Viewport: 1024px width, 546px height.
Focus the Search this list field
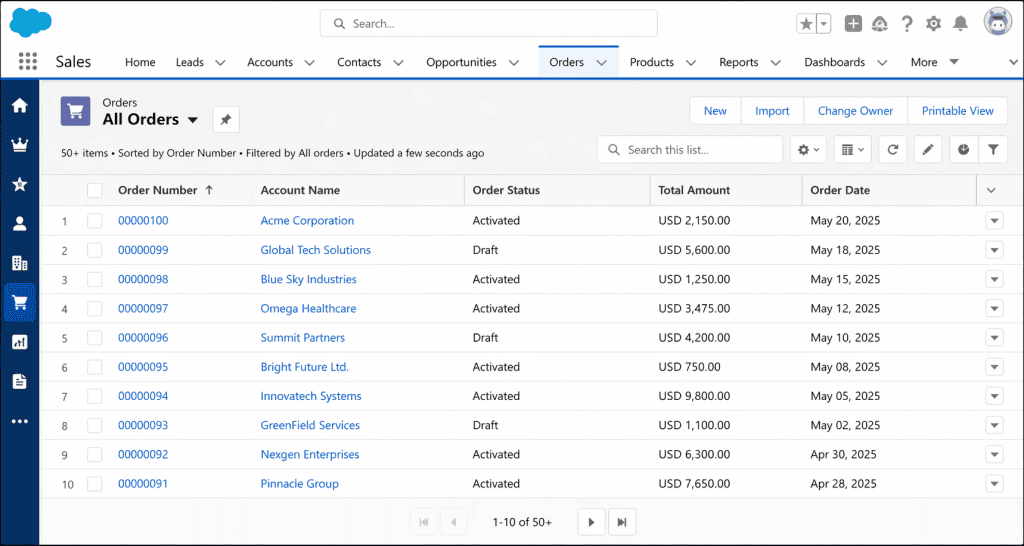point(690,150)
